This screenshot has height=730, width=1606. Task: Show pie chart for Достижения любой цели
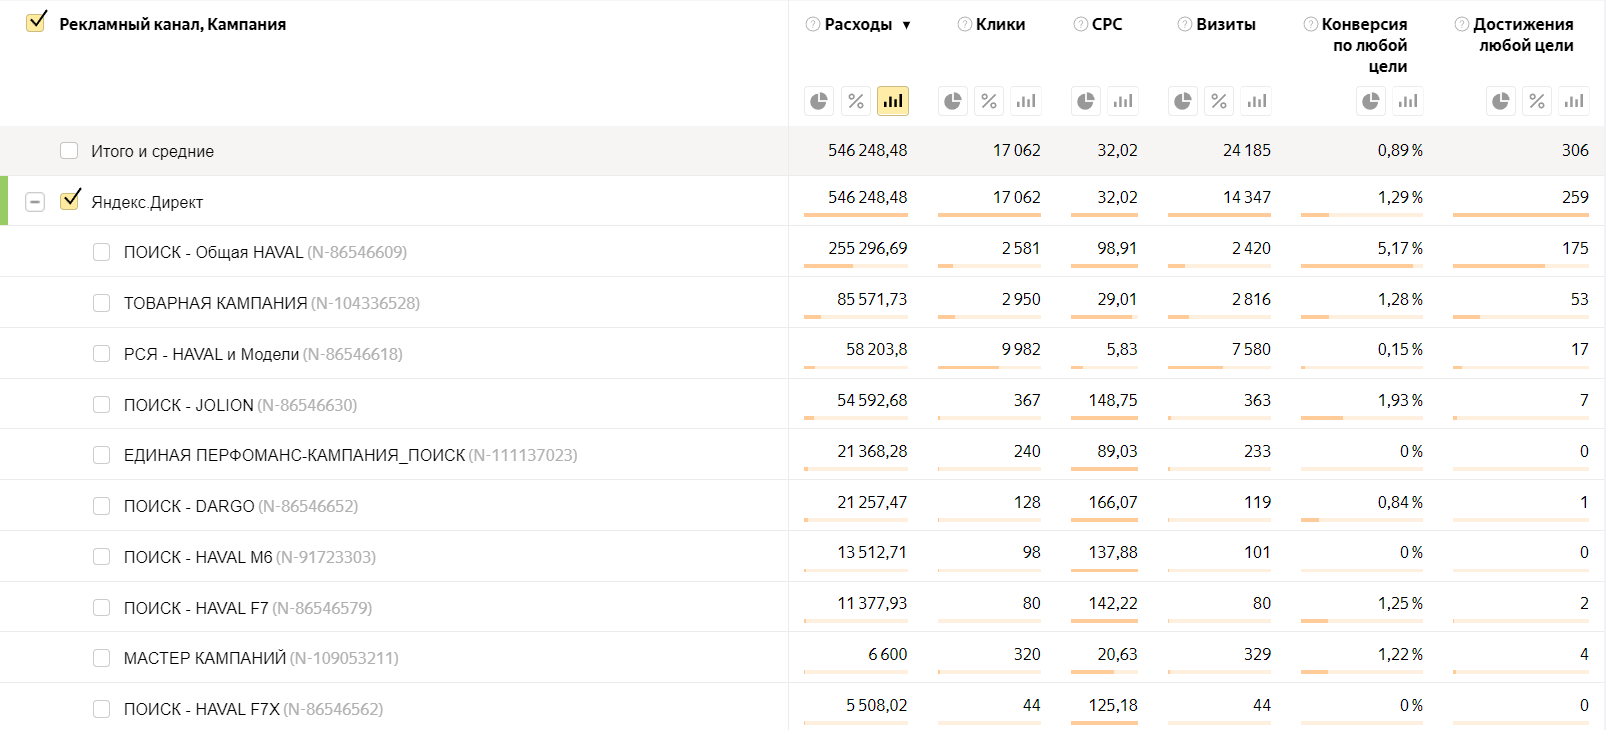click(x=1501, y=101)
